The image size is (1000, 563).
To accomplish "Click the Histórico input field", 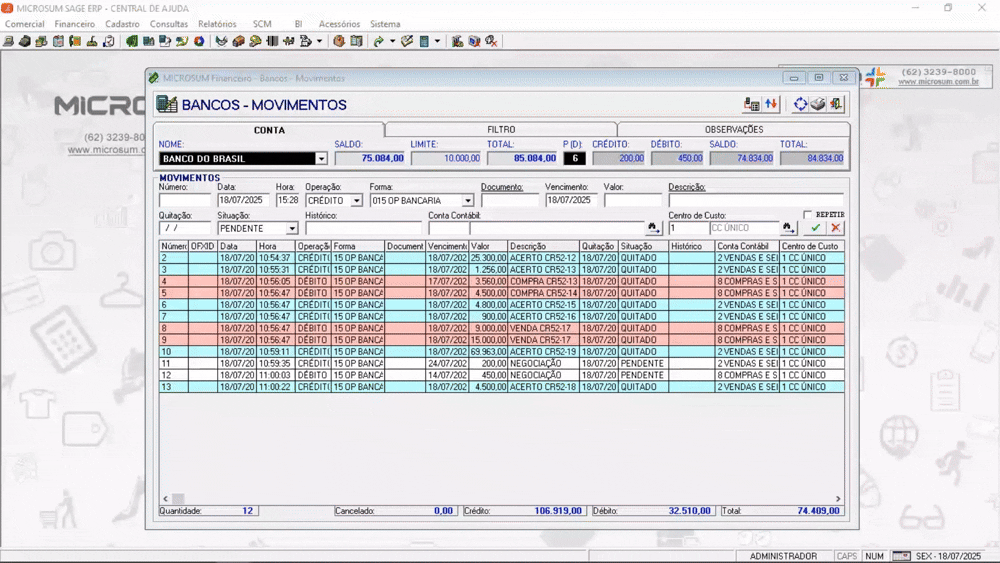I will [x=364, y=228].
